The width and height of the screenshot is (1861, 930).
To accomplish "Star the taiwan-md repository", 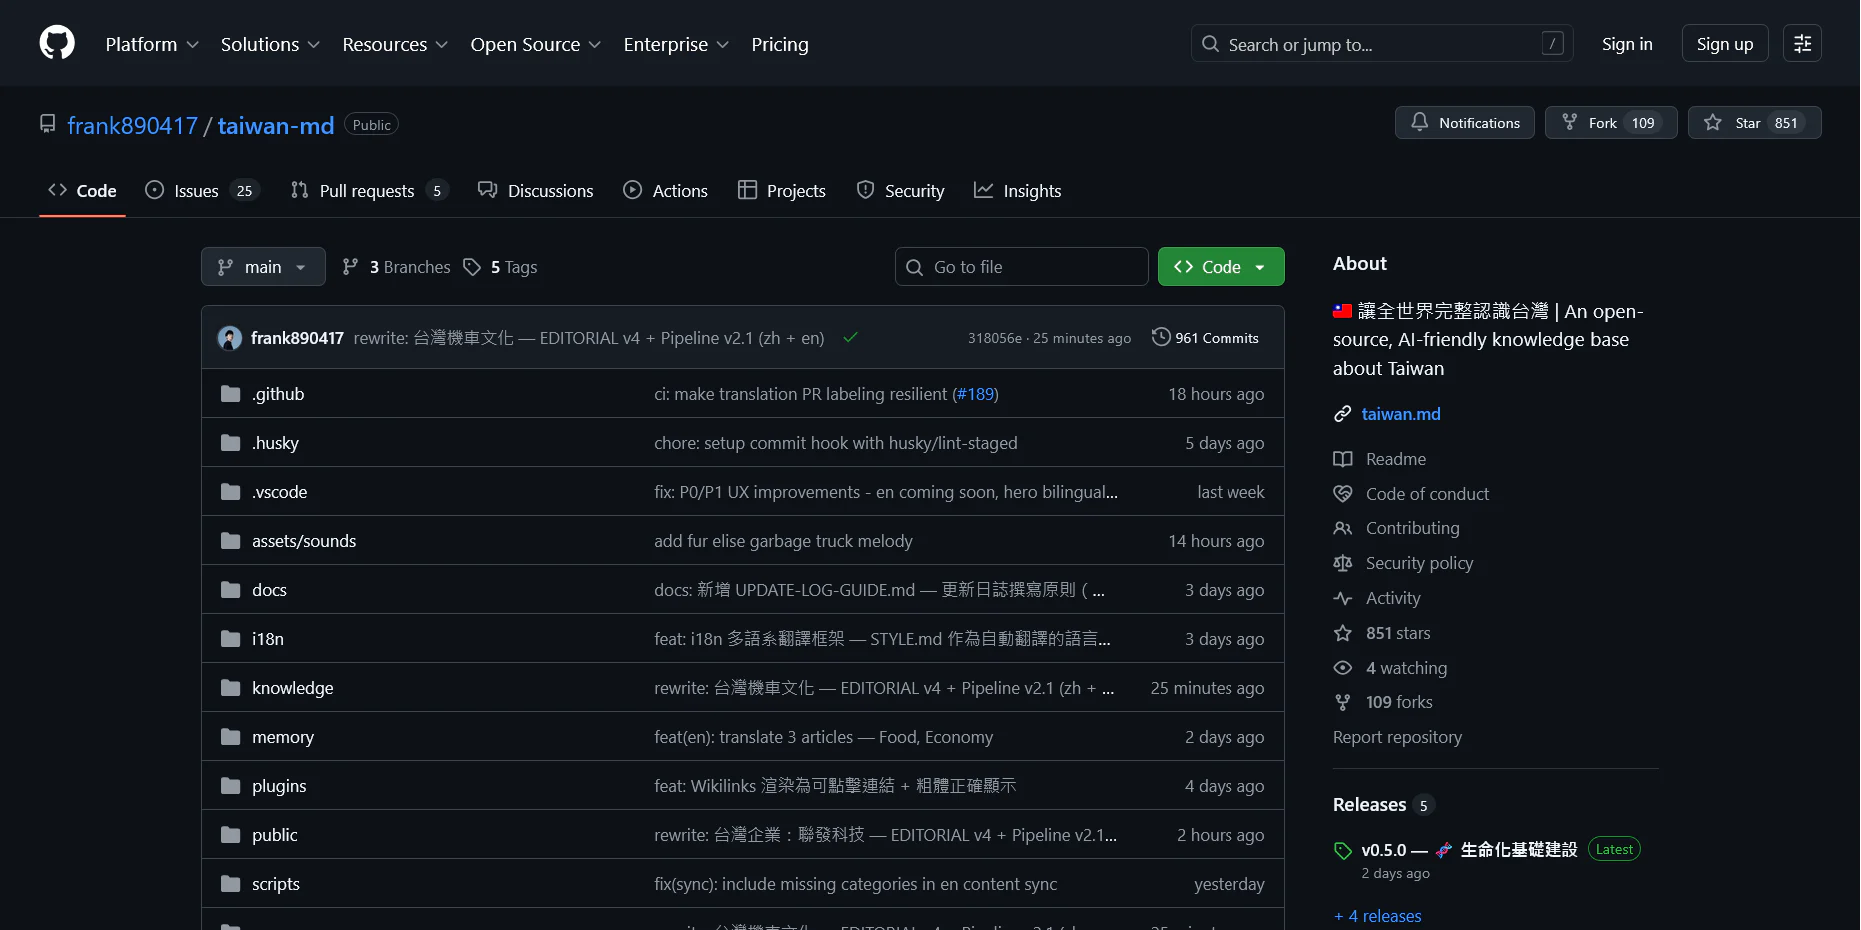I will (1754, 123).
